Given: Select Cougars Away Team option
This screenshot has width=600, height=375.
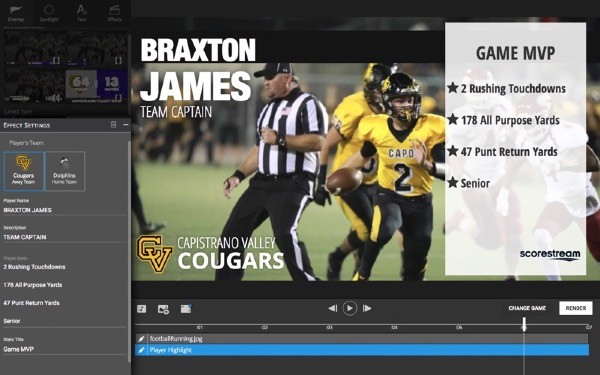Looking at the screenshot, I should pyautogui.click(x=24, y=171).
